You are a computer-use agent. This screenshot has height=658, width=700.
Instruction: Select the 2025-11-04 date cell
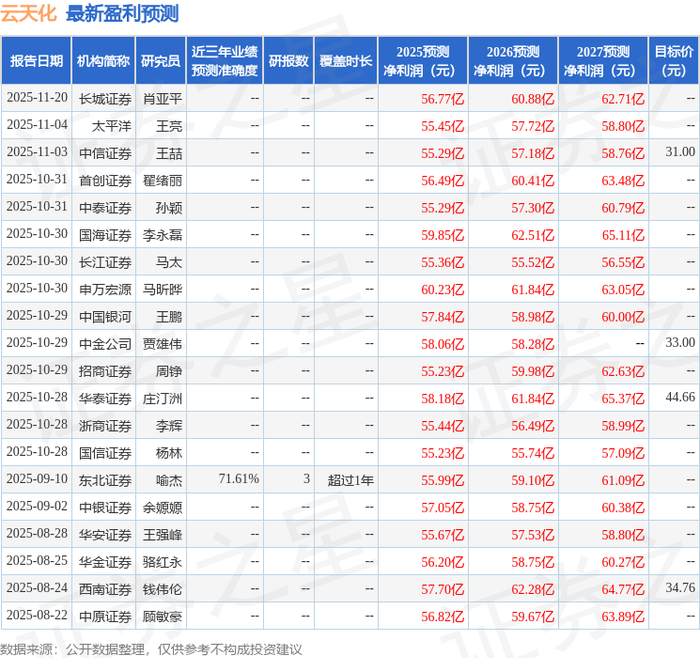tap(37, 125)
